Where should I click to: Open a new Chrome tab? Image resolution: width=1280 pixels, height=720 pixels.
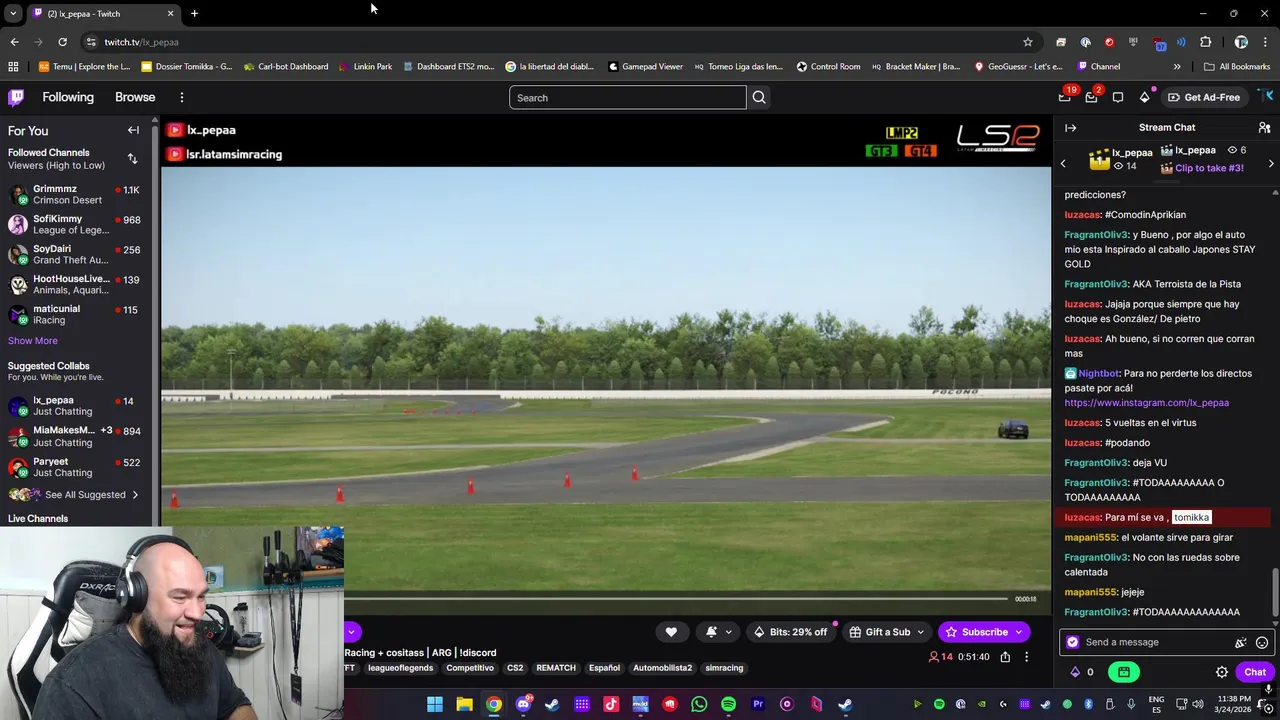(x=194, y=13)
